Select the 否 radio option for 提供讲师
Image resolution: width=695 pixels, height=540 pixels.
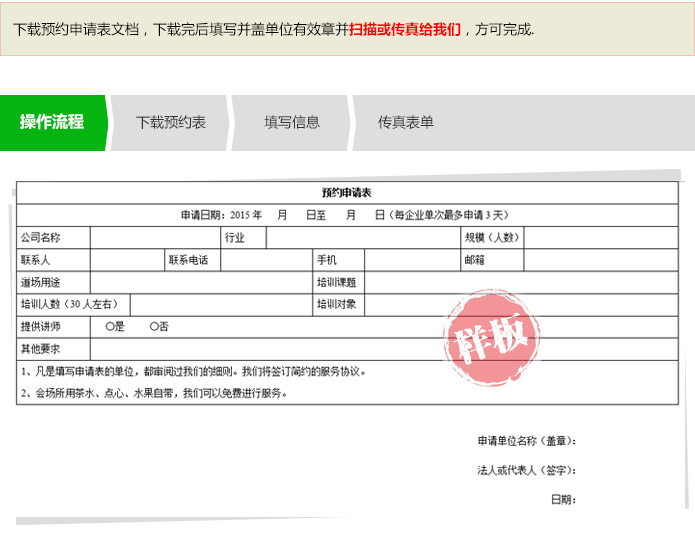pos(153,327)
